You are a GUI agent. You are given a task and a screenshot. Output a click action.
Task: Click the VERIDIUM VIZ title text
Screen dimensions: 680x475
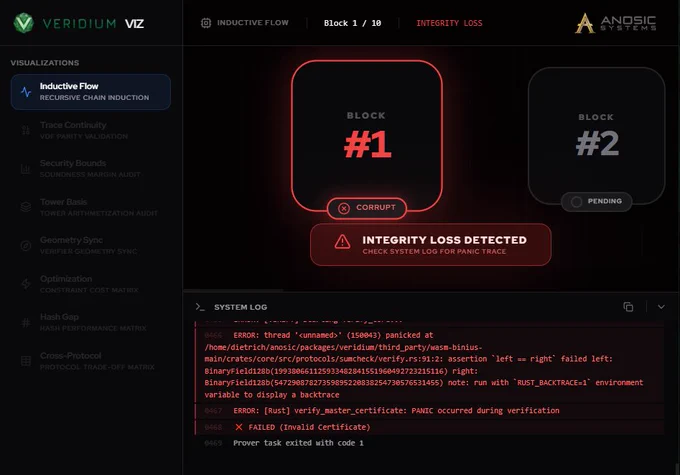click(93, 23)
